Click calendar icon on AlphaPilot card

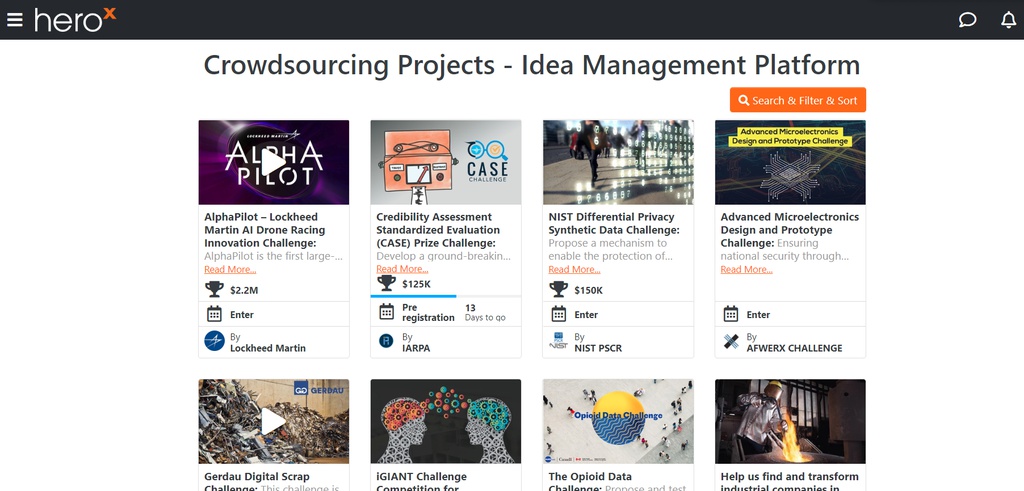click(214, 314)
